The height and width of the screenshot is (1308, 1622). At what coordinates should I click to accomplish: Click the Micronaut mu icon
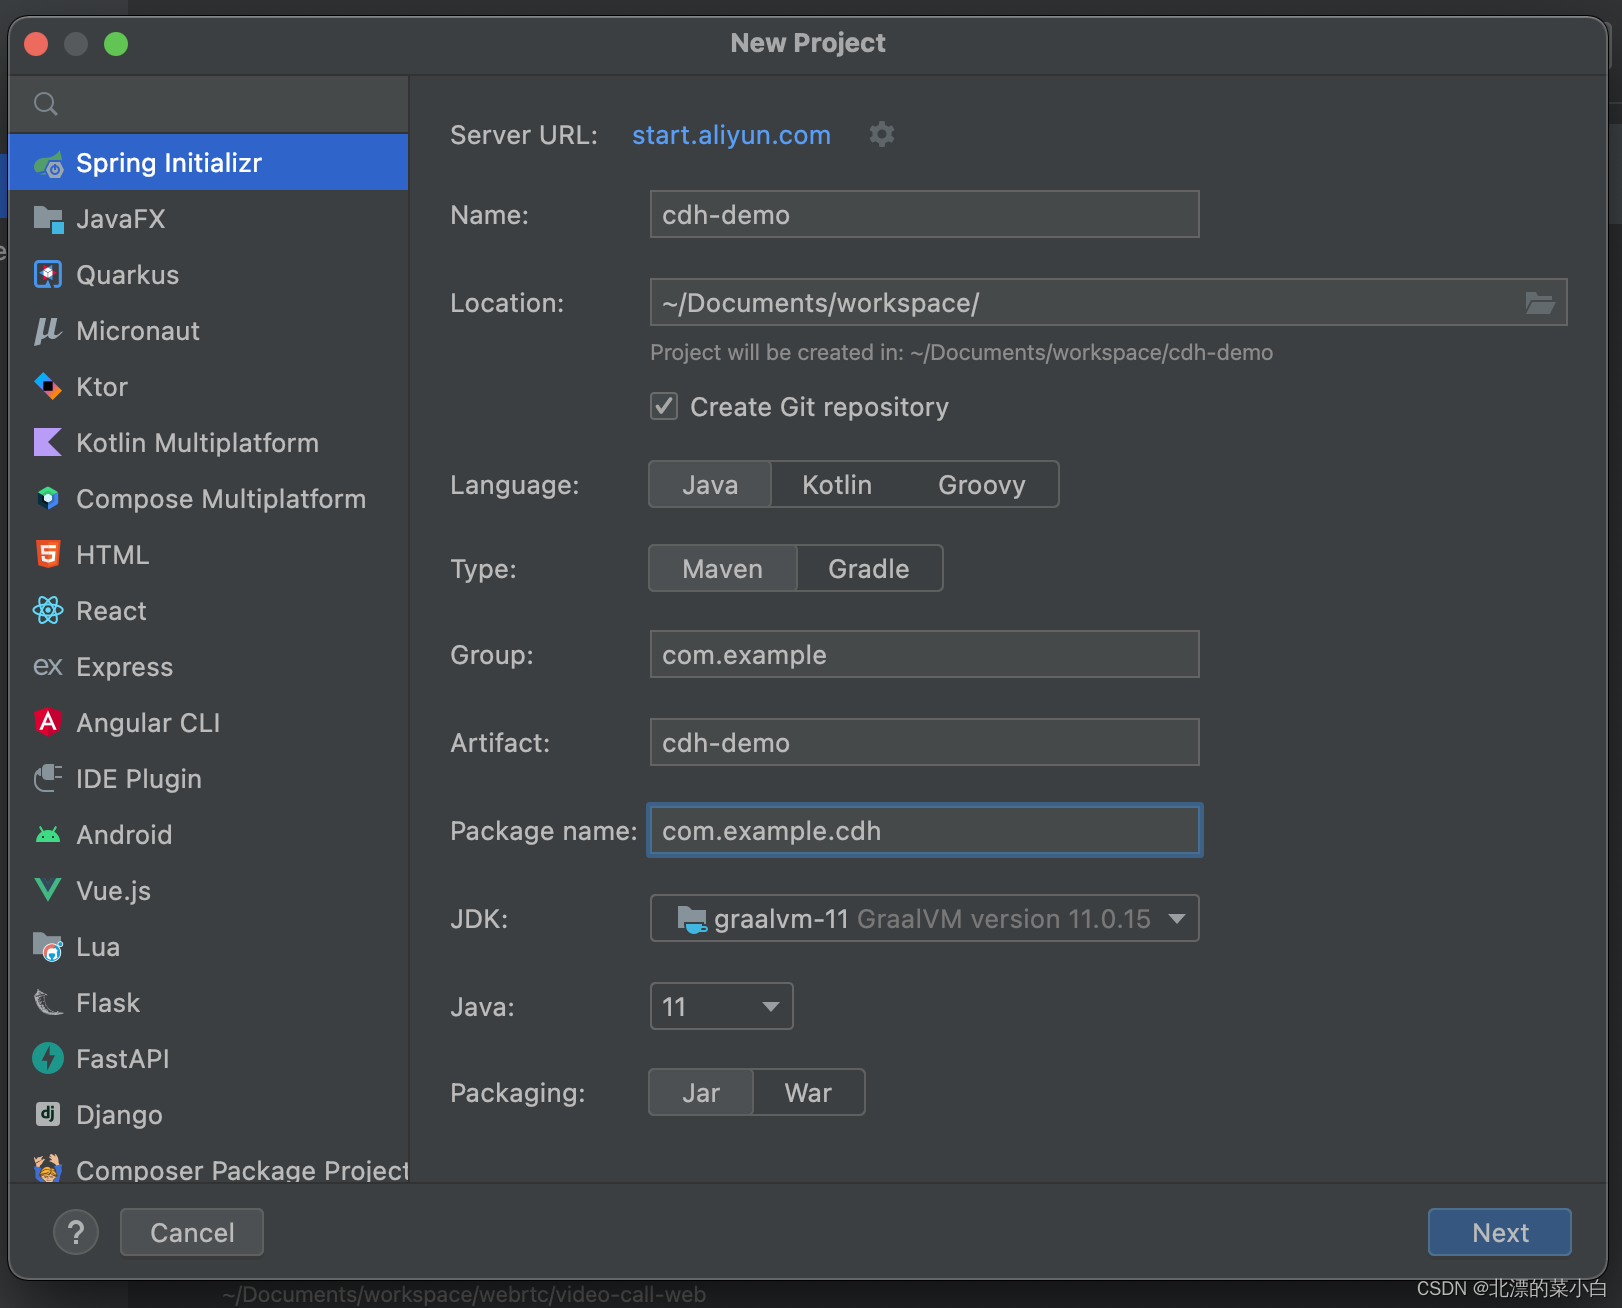point(48,331)
